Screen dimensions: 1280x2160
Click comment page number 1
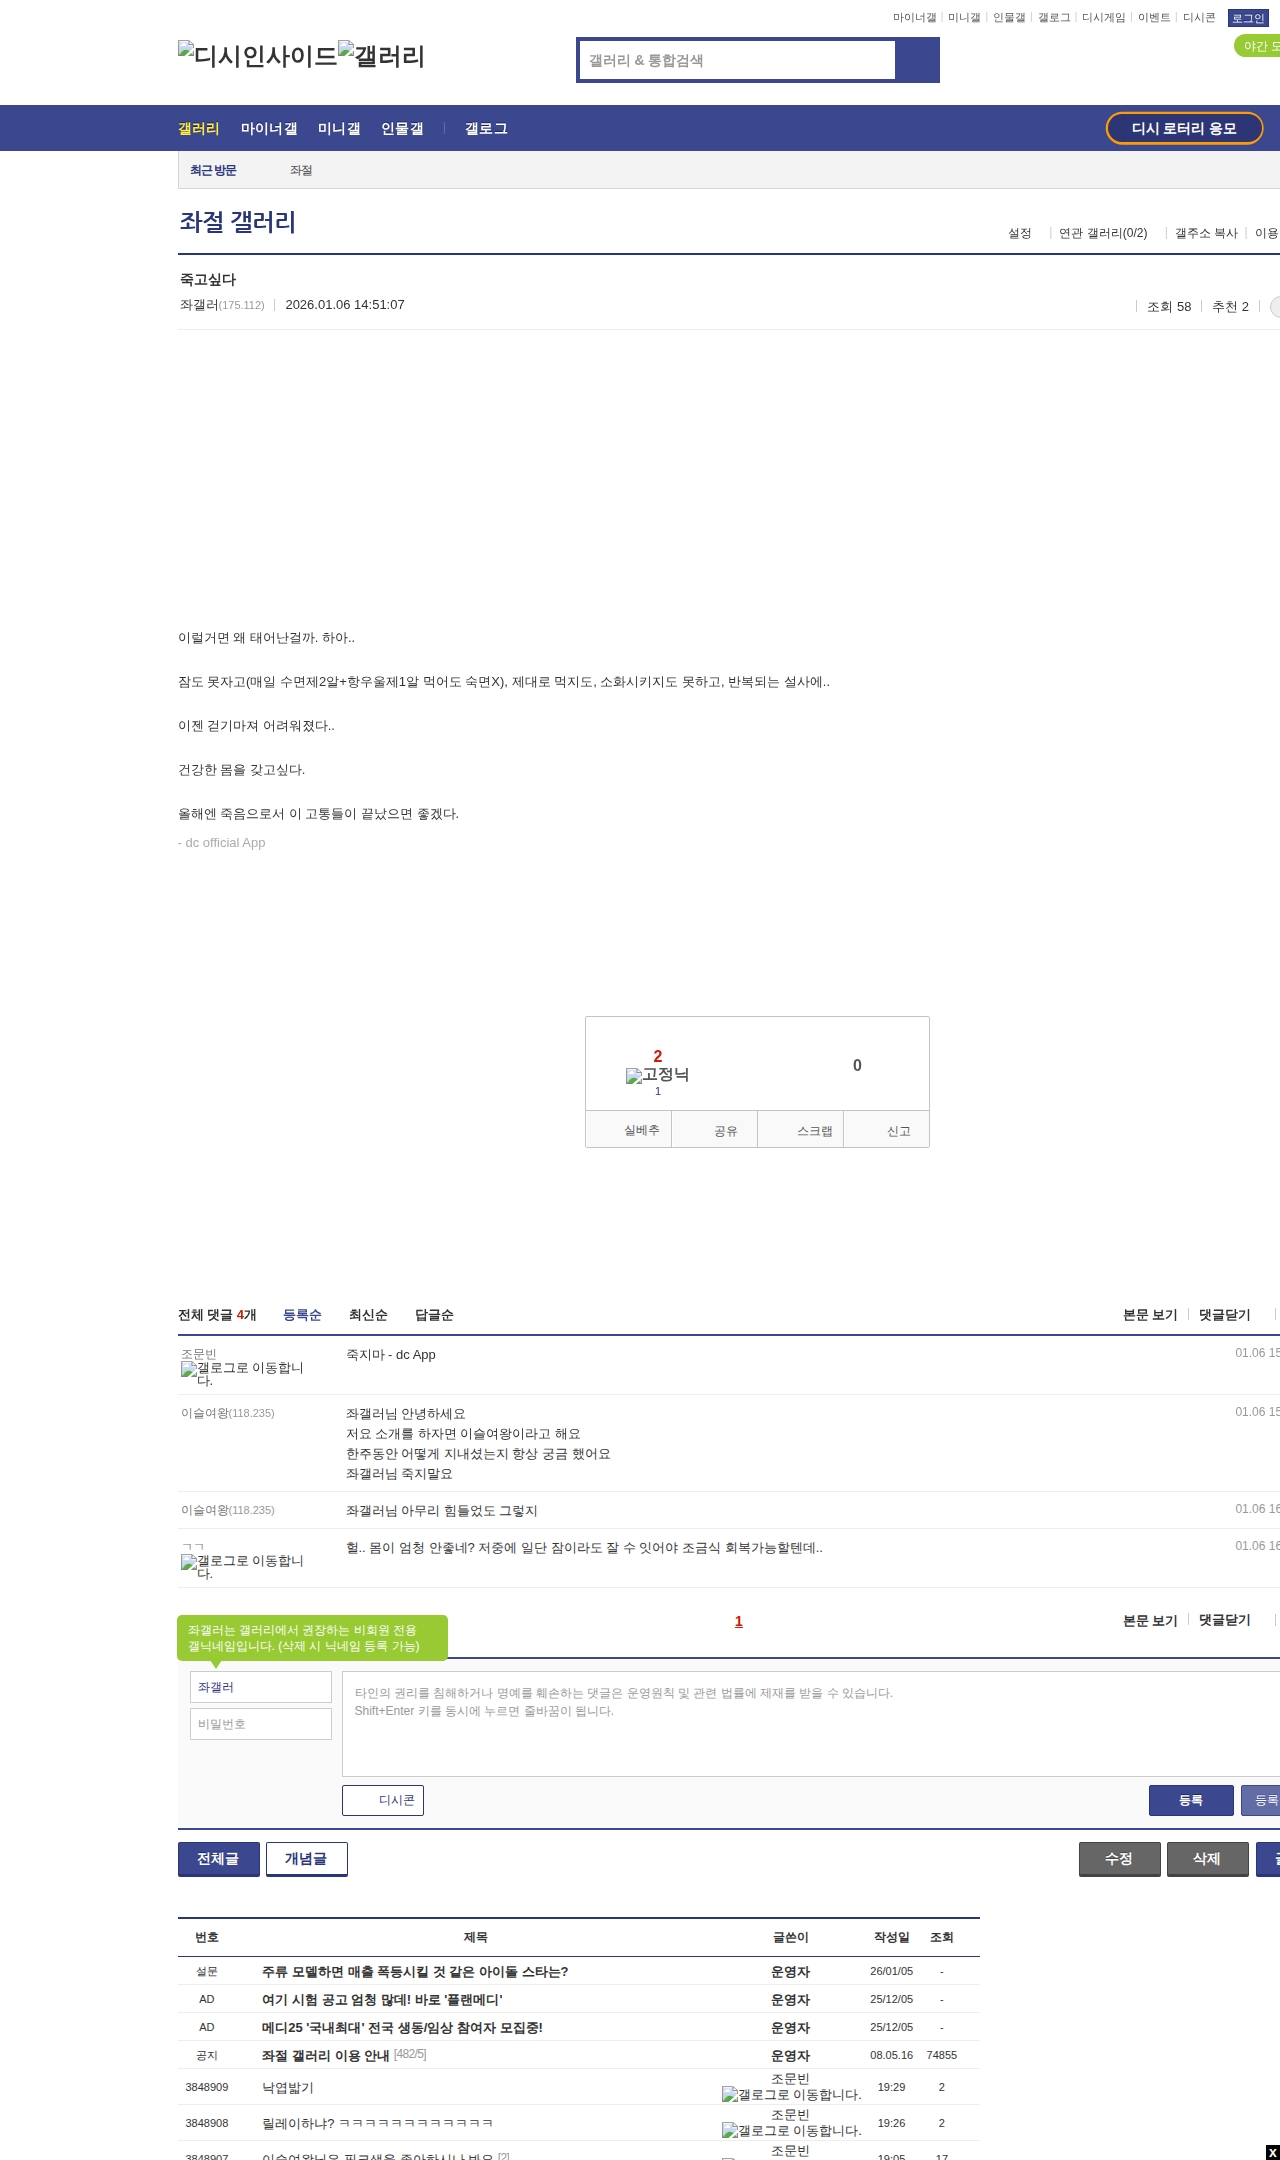pyautogui.click(x=739, y=1621)
